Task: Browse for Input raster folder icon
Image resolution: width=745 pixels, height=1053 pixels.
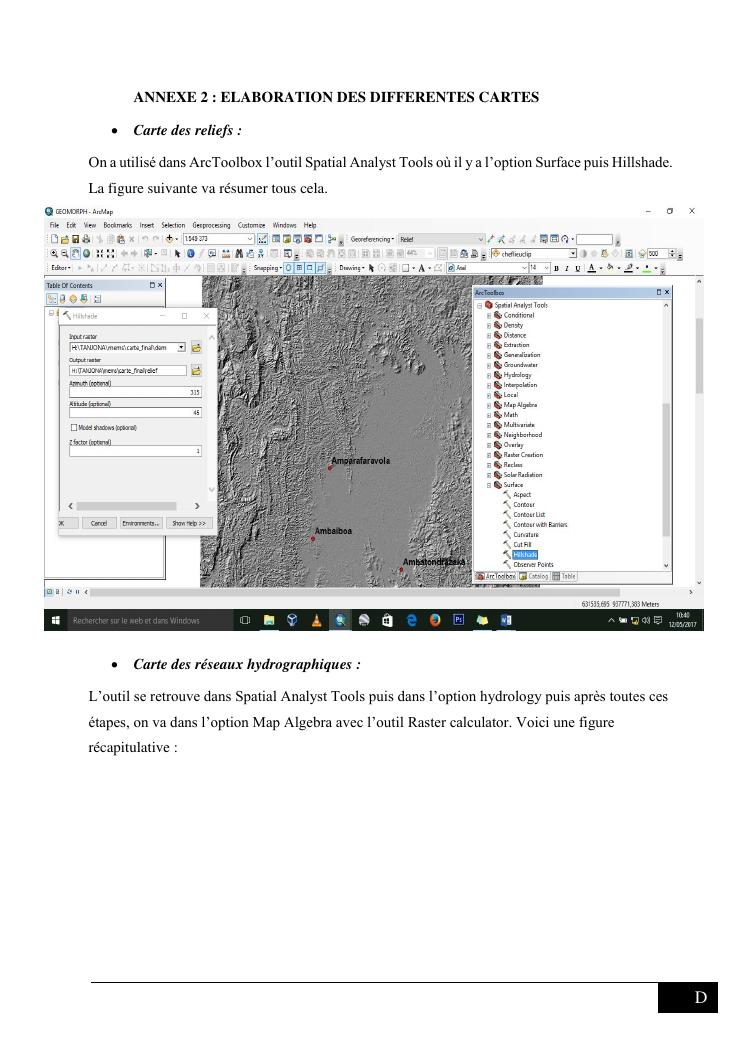Action: coord(197,347)
